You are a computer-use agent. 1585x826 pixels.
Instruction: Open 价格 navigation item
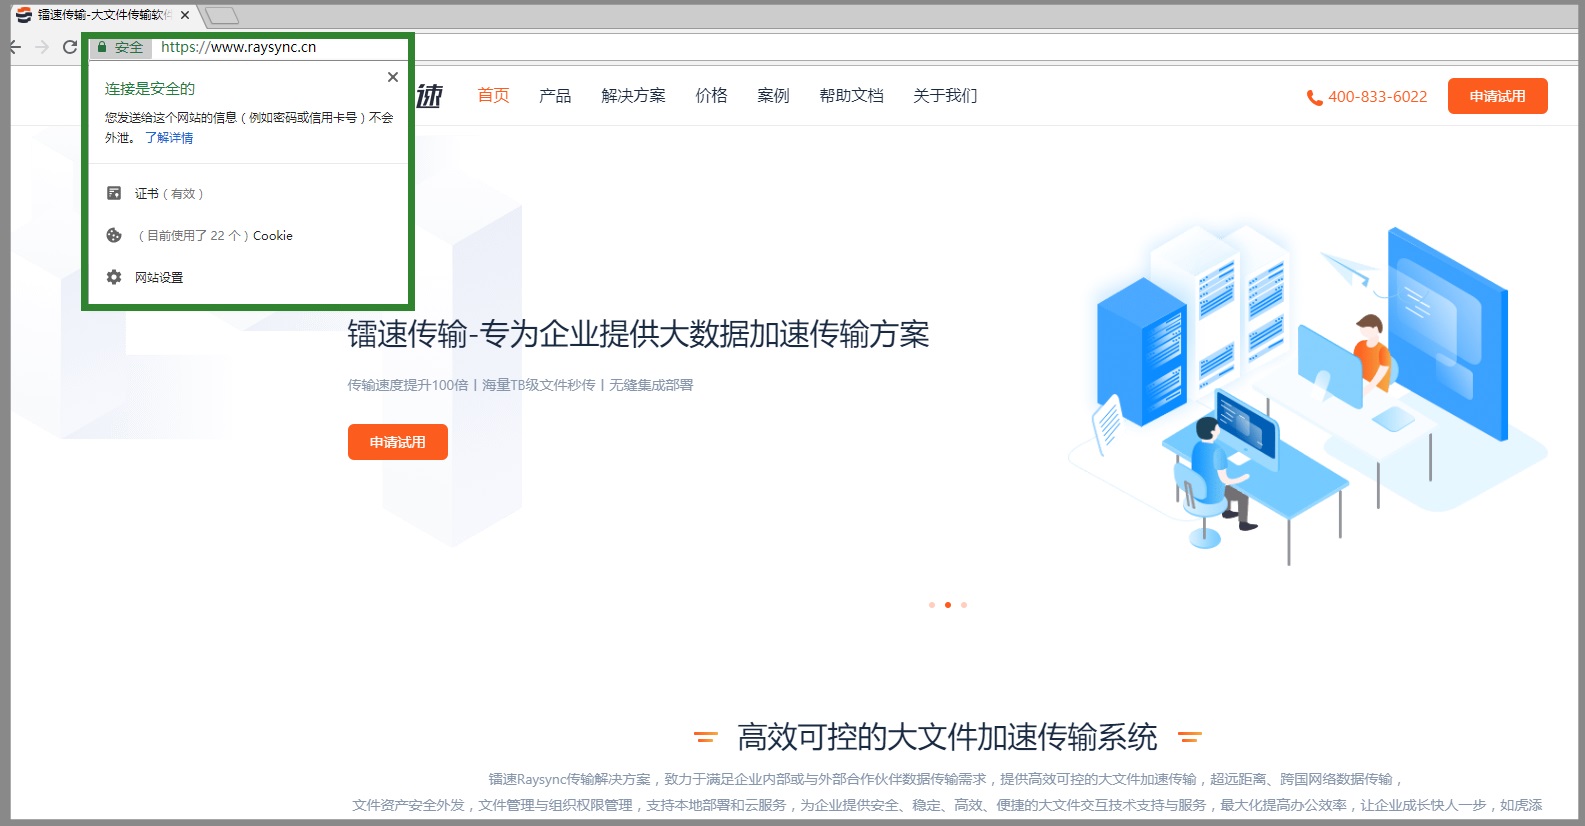[711, 95]
